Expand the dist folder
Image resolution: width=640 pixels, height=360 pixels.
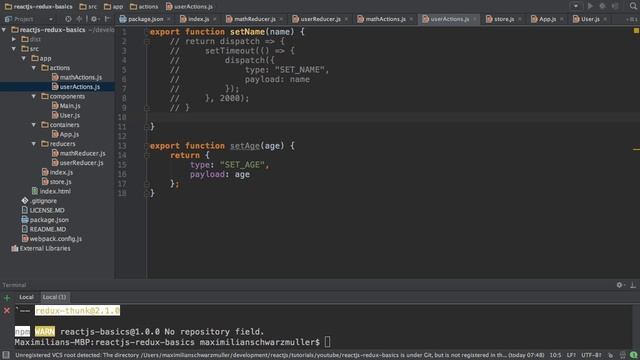point(14,39)
